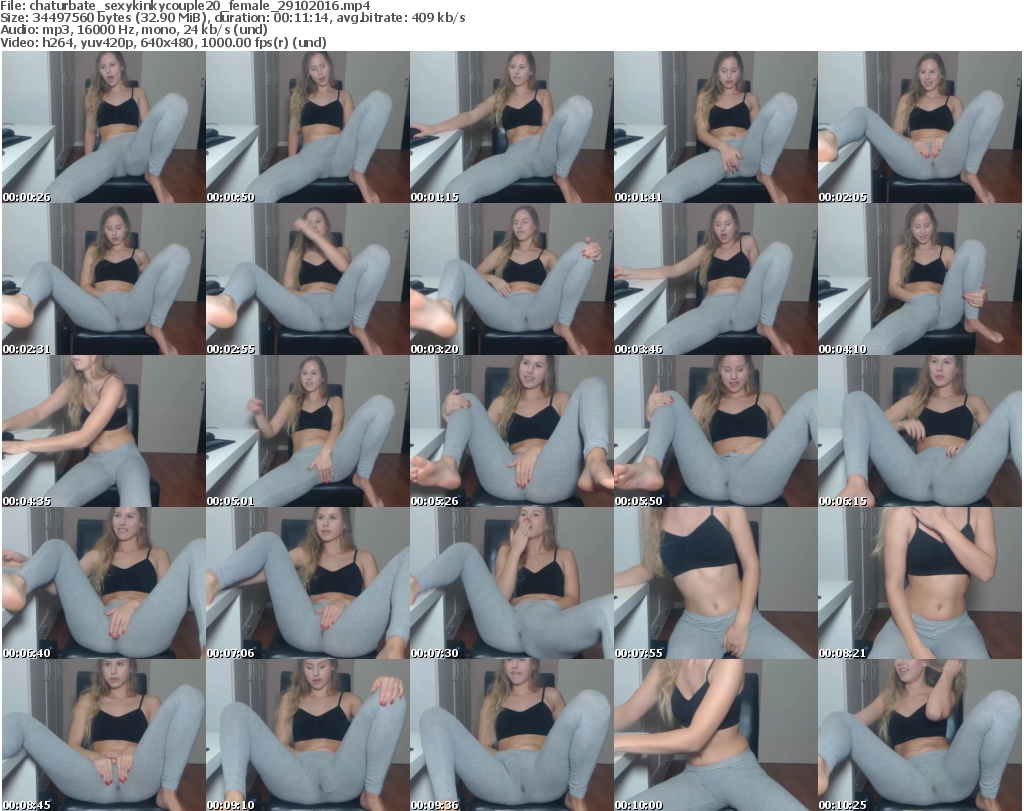This screenshot has height=811, width=1024.
Task: Open the thumbnail stamped 00:01:41
Action: tap(716, 127)
